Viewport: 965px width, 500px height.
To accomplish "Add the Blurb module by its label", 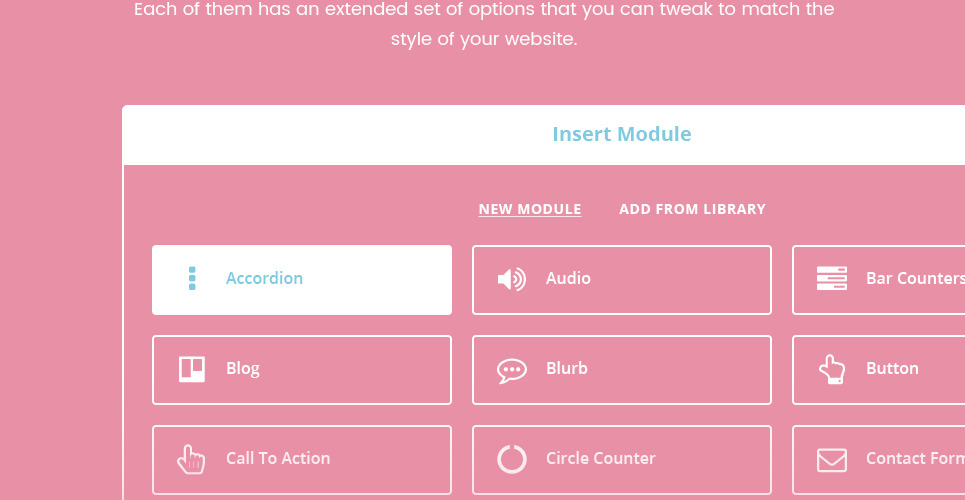I will coord(567,369).
